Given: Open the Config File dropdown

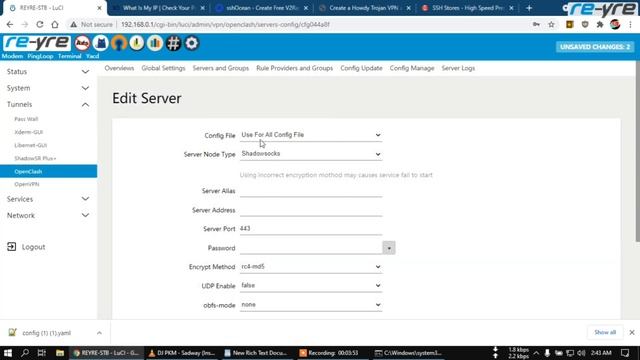Looking at the screenshot, I should point(311,135).
